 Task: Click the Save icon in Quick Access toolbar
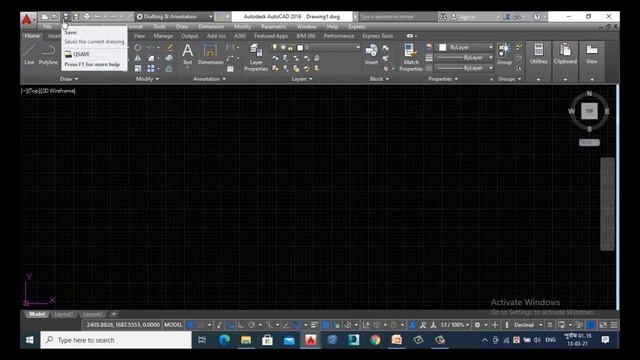pyautogui.click(x=65, y=17)
